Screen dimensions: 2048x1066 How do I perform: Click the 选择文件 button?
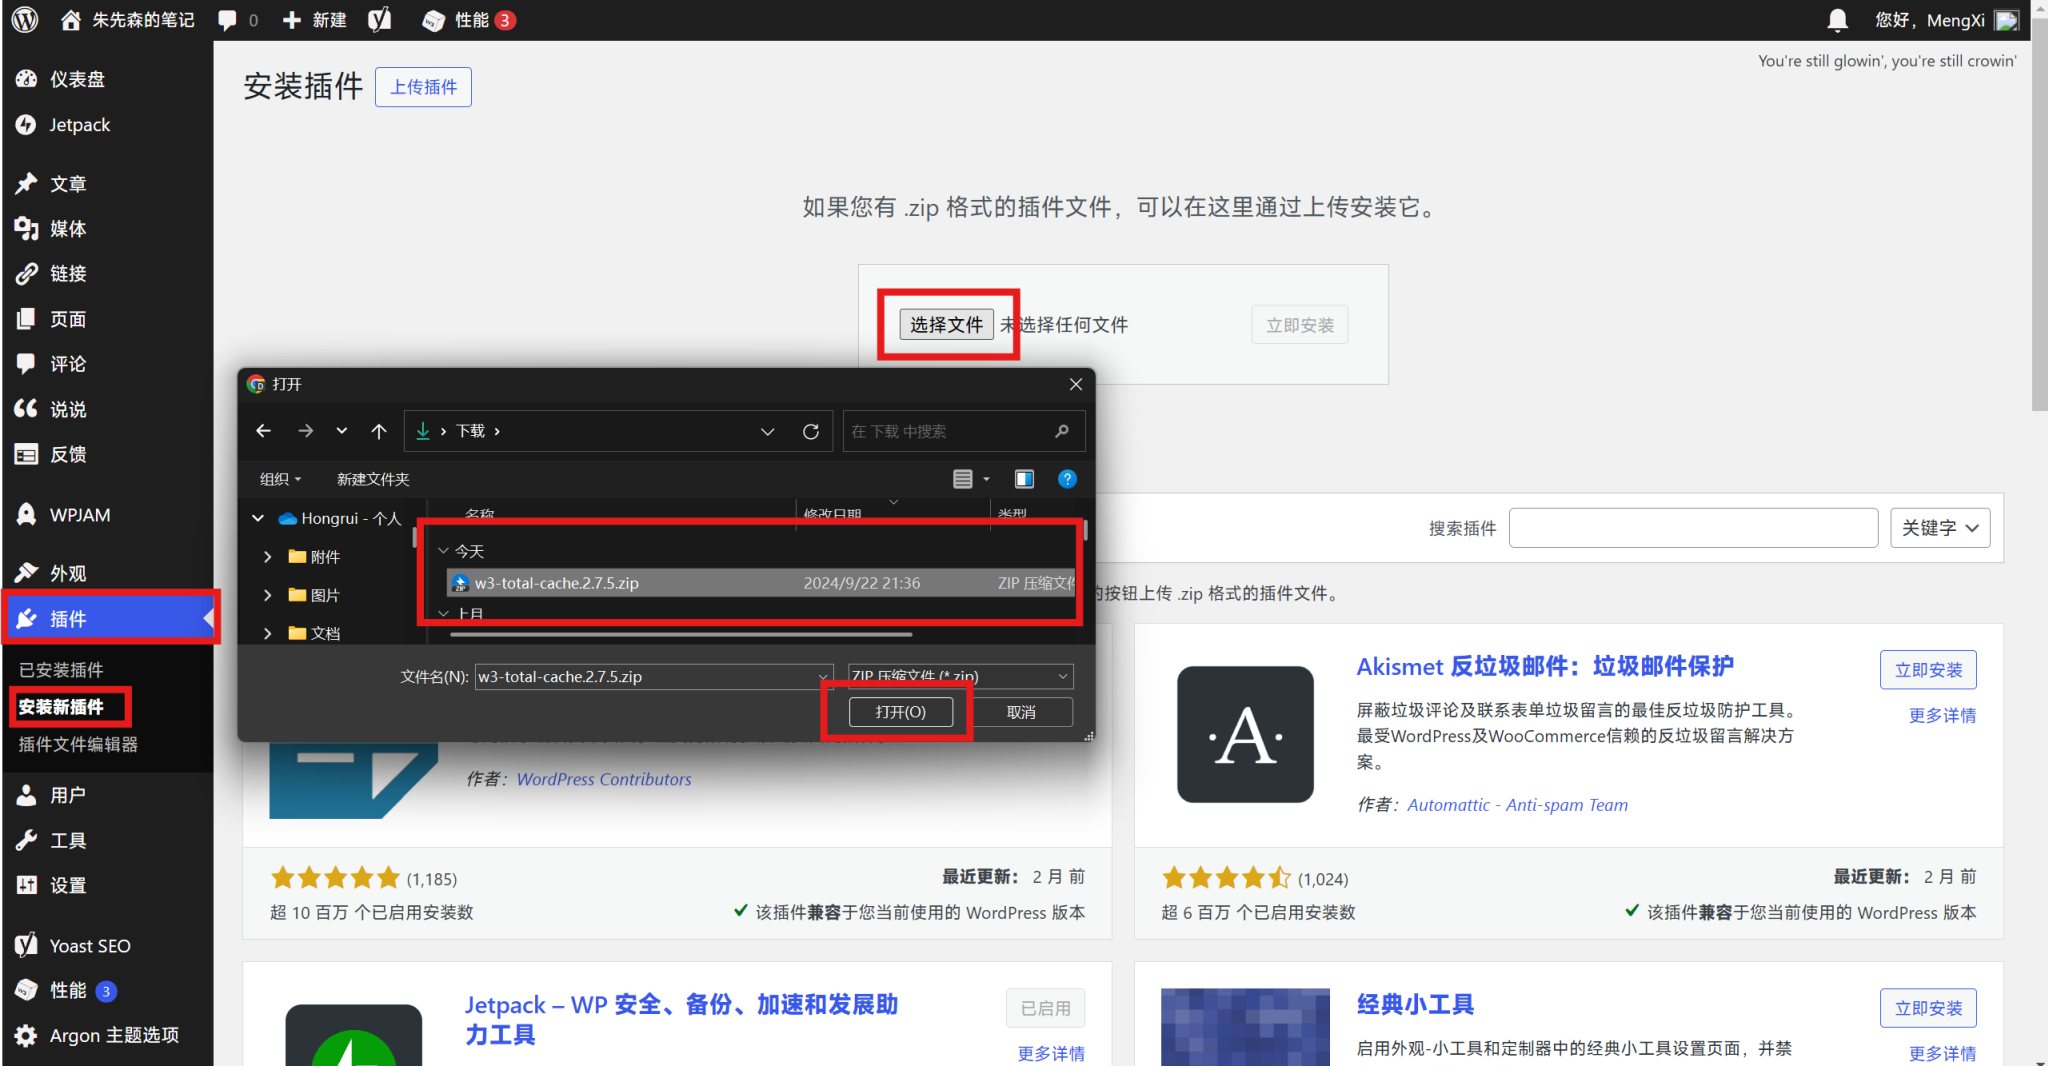coord(946,325)
